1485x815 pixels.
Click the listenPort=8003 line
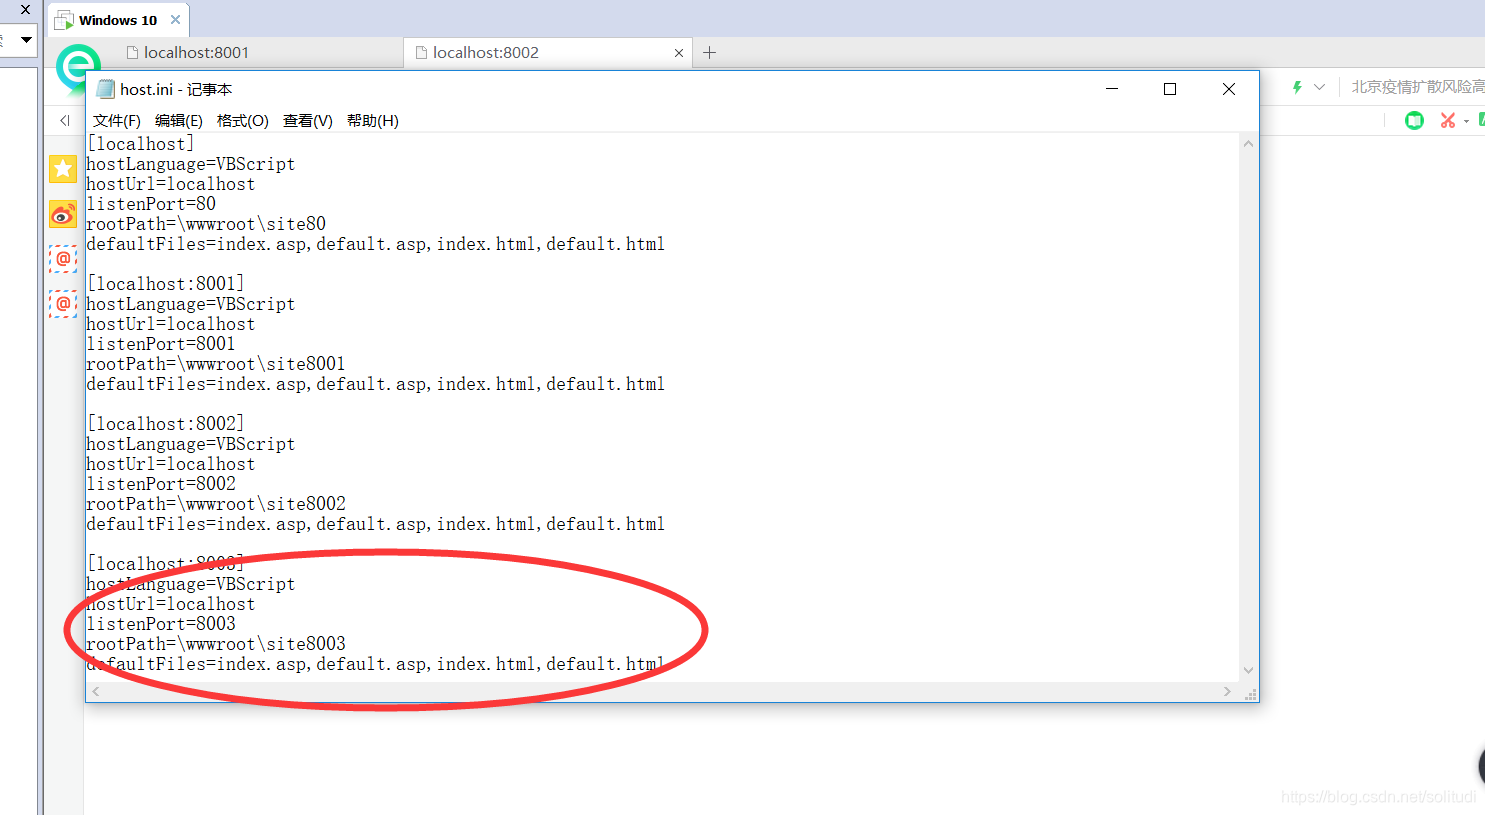point(161,624)
